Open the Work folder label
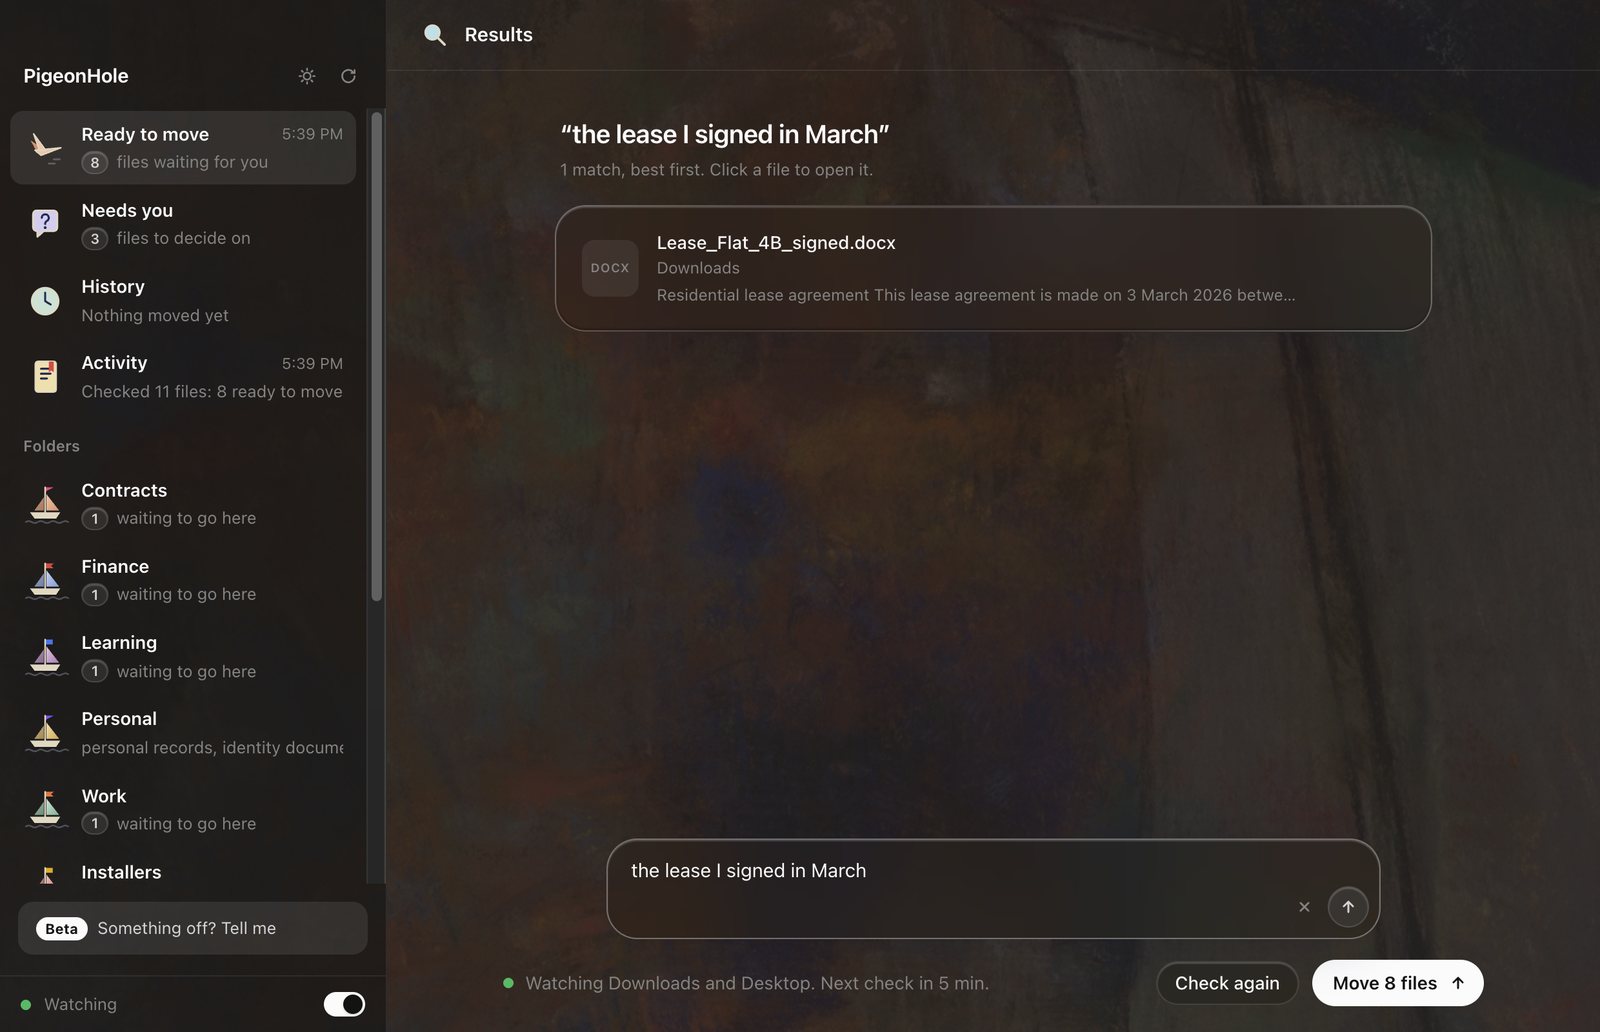Viewport: 1600px width, 1032px height. click(104, 796)
